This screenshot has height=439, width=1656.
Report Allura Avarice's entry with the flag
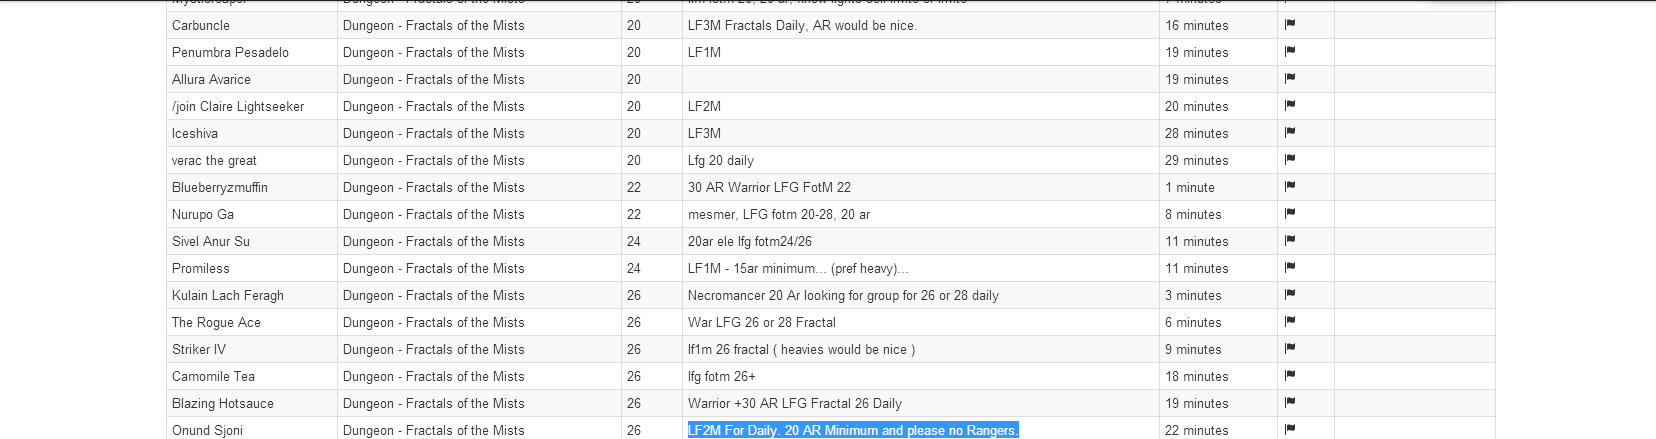(1290, 78)
